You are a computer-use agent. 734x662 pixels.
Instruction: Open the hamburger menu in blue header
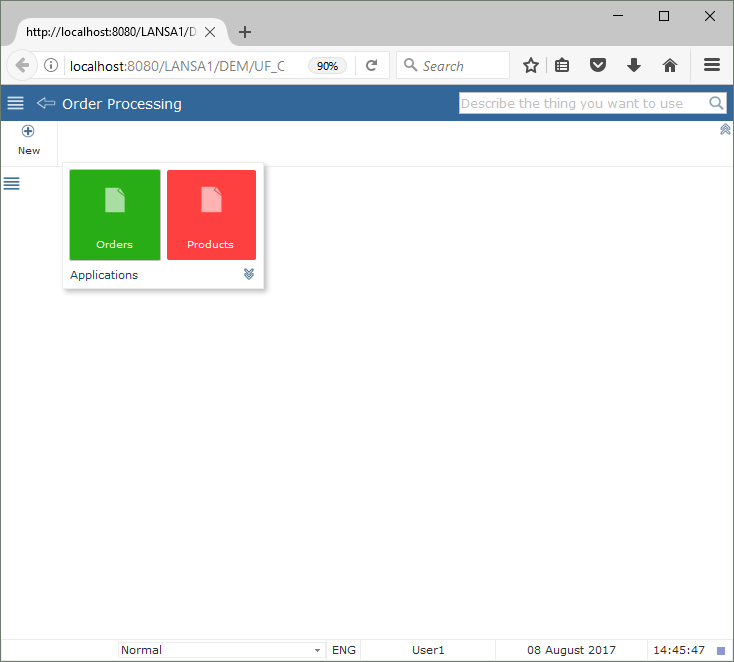pos(15,103)
